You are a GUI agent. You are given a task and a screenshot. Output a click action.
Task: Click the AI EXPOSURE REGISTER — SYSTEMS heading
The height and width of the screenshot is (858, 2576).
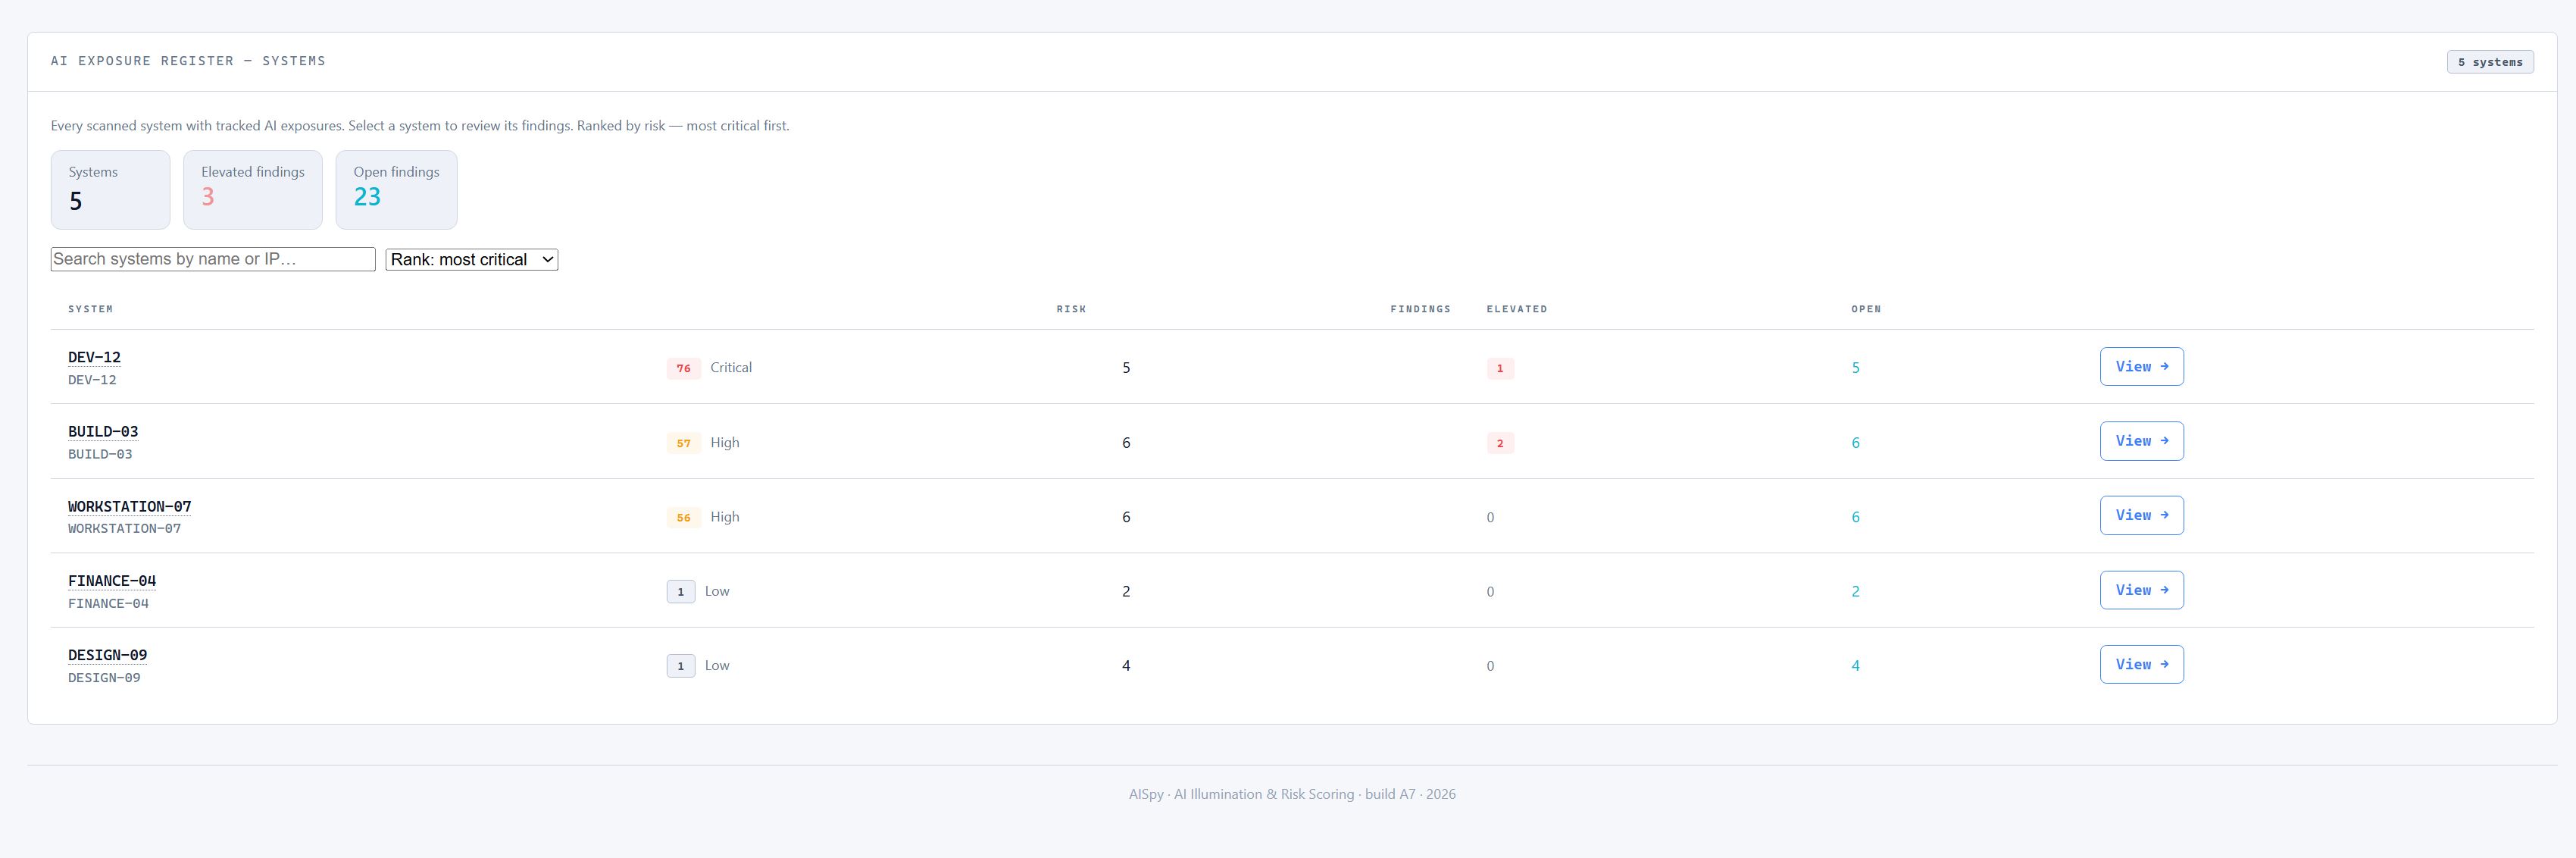tap(188, 61)
